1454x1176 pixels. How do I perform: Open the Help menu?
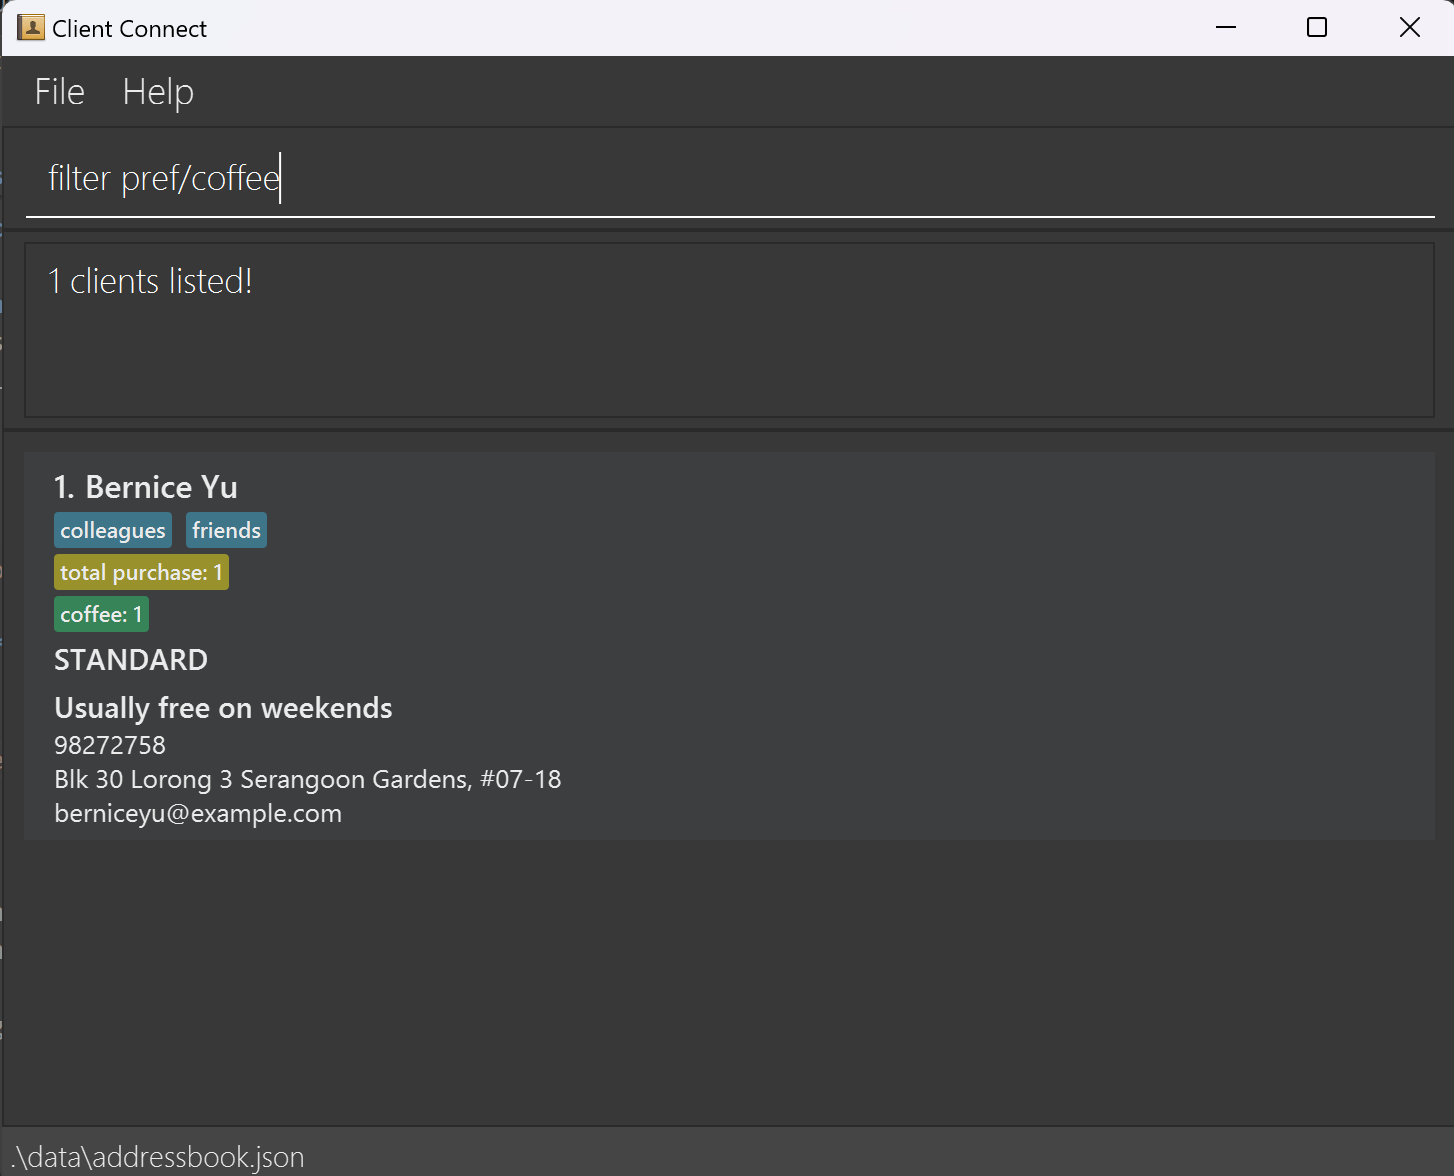click(x=158, y=92)
